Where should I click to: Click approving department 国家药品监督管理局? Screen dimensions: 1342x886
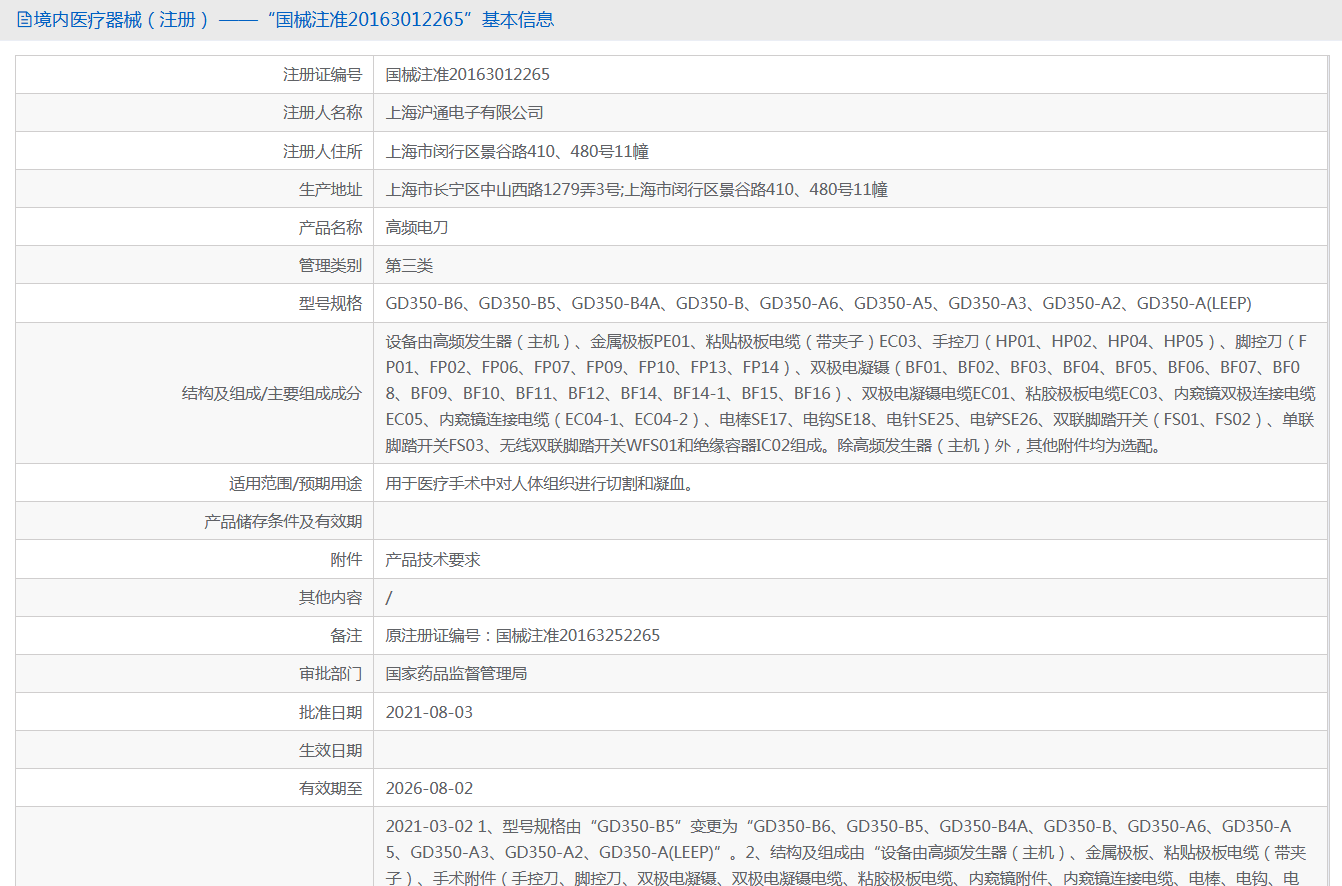[x=456, y=673]
